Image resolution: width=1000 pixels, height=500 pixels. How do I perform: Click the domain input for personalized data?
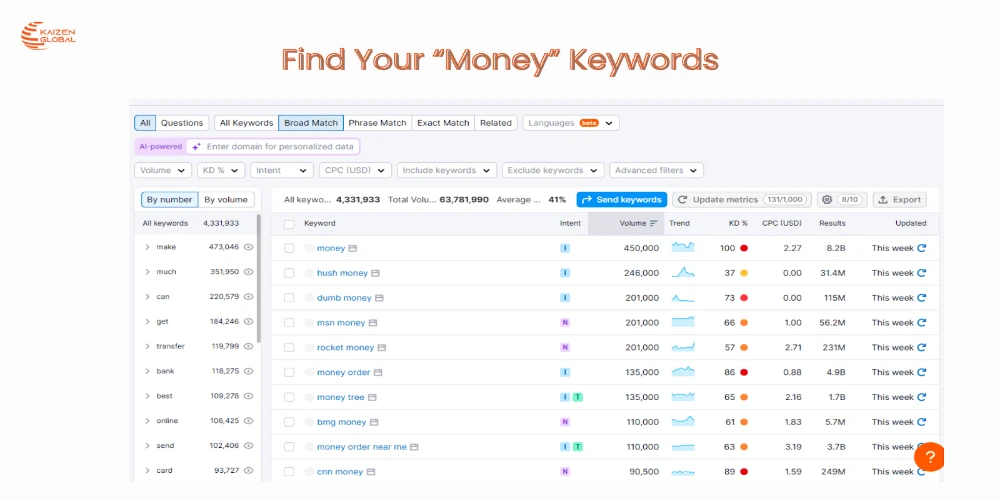(274, 147)
